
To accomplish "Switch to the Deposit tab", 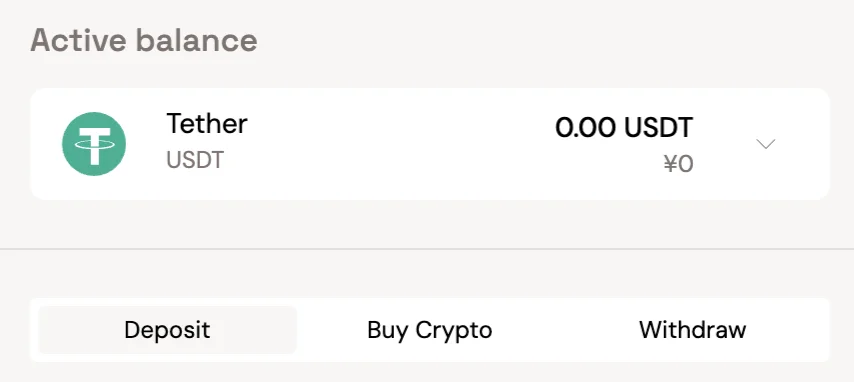I will [167, 330].
